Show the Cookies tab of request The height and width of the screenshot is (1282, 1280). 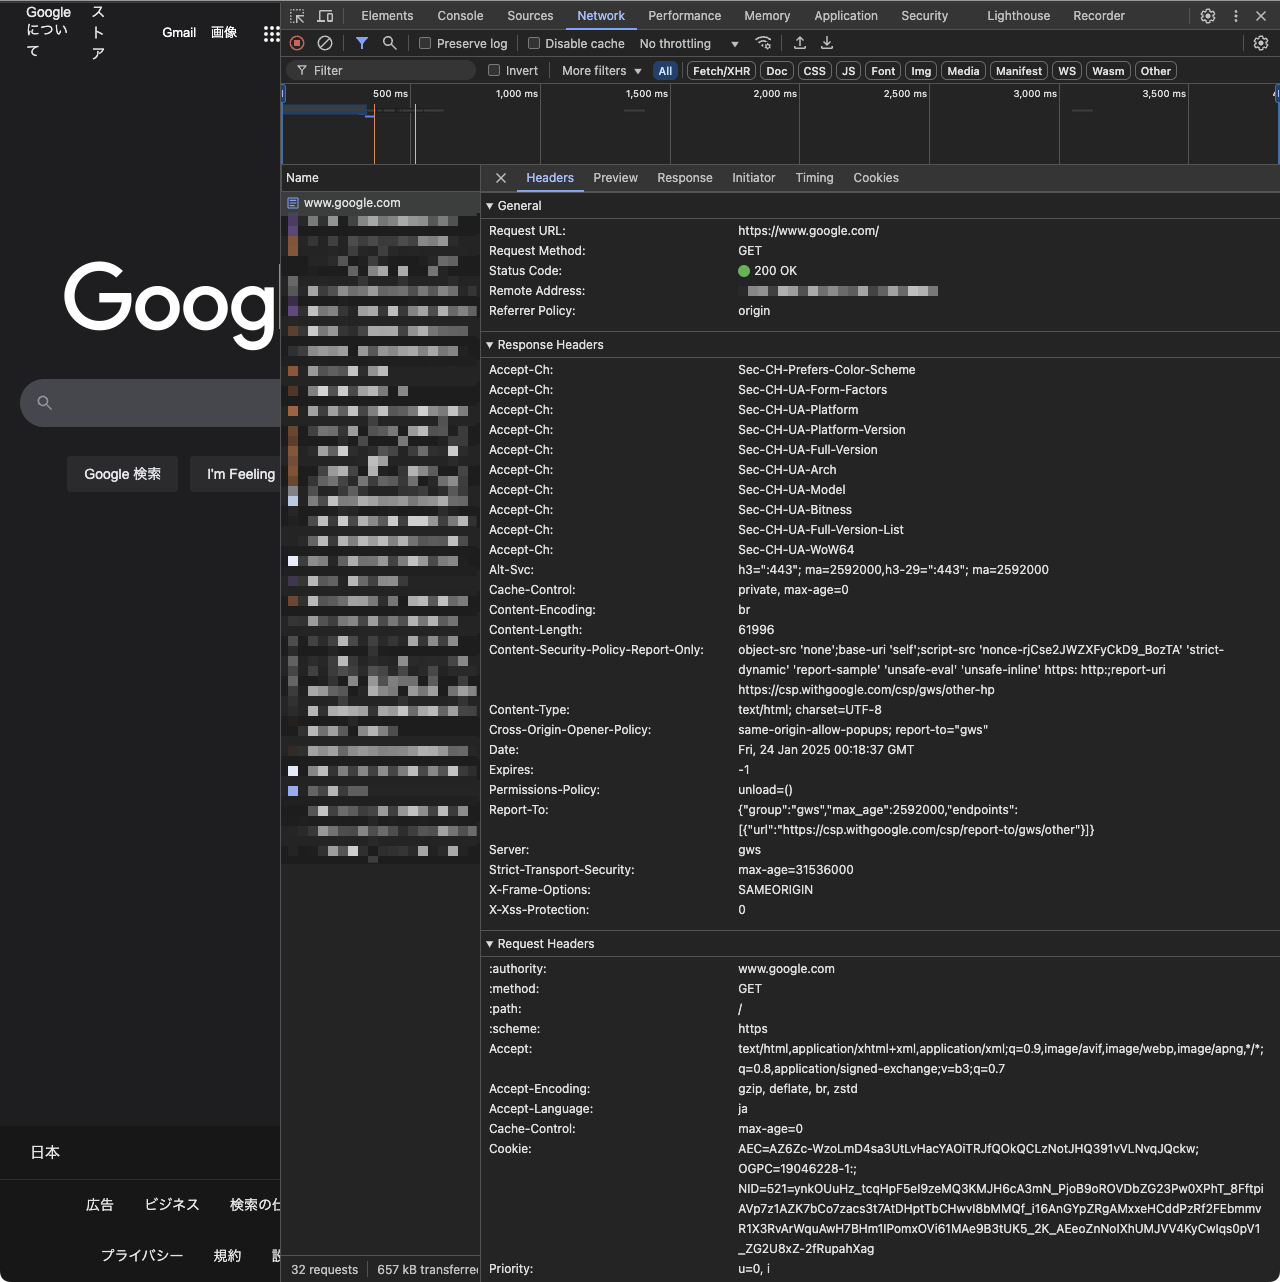pyautogui.click(x=876, y=178)
